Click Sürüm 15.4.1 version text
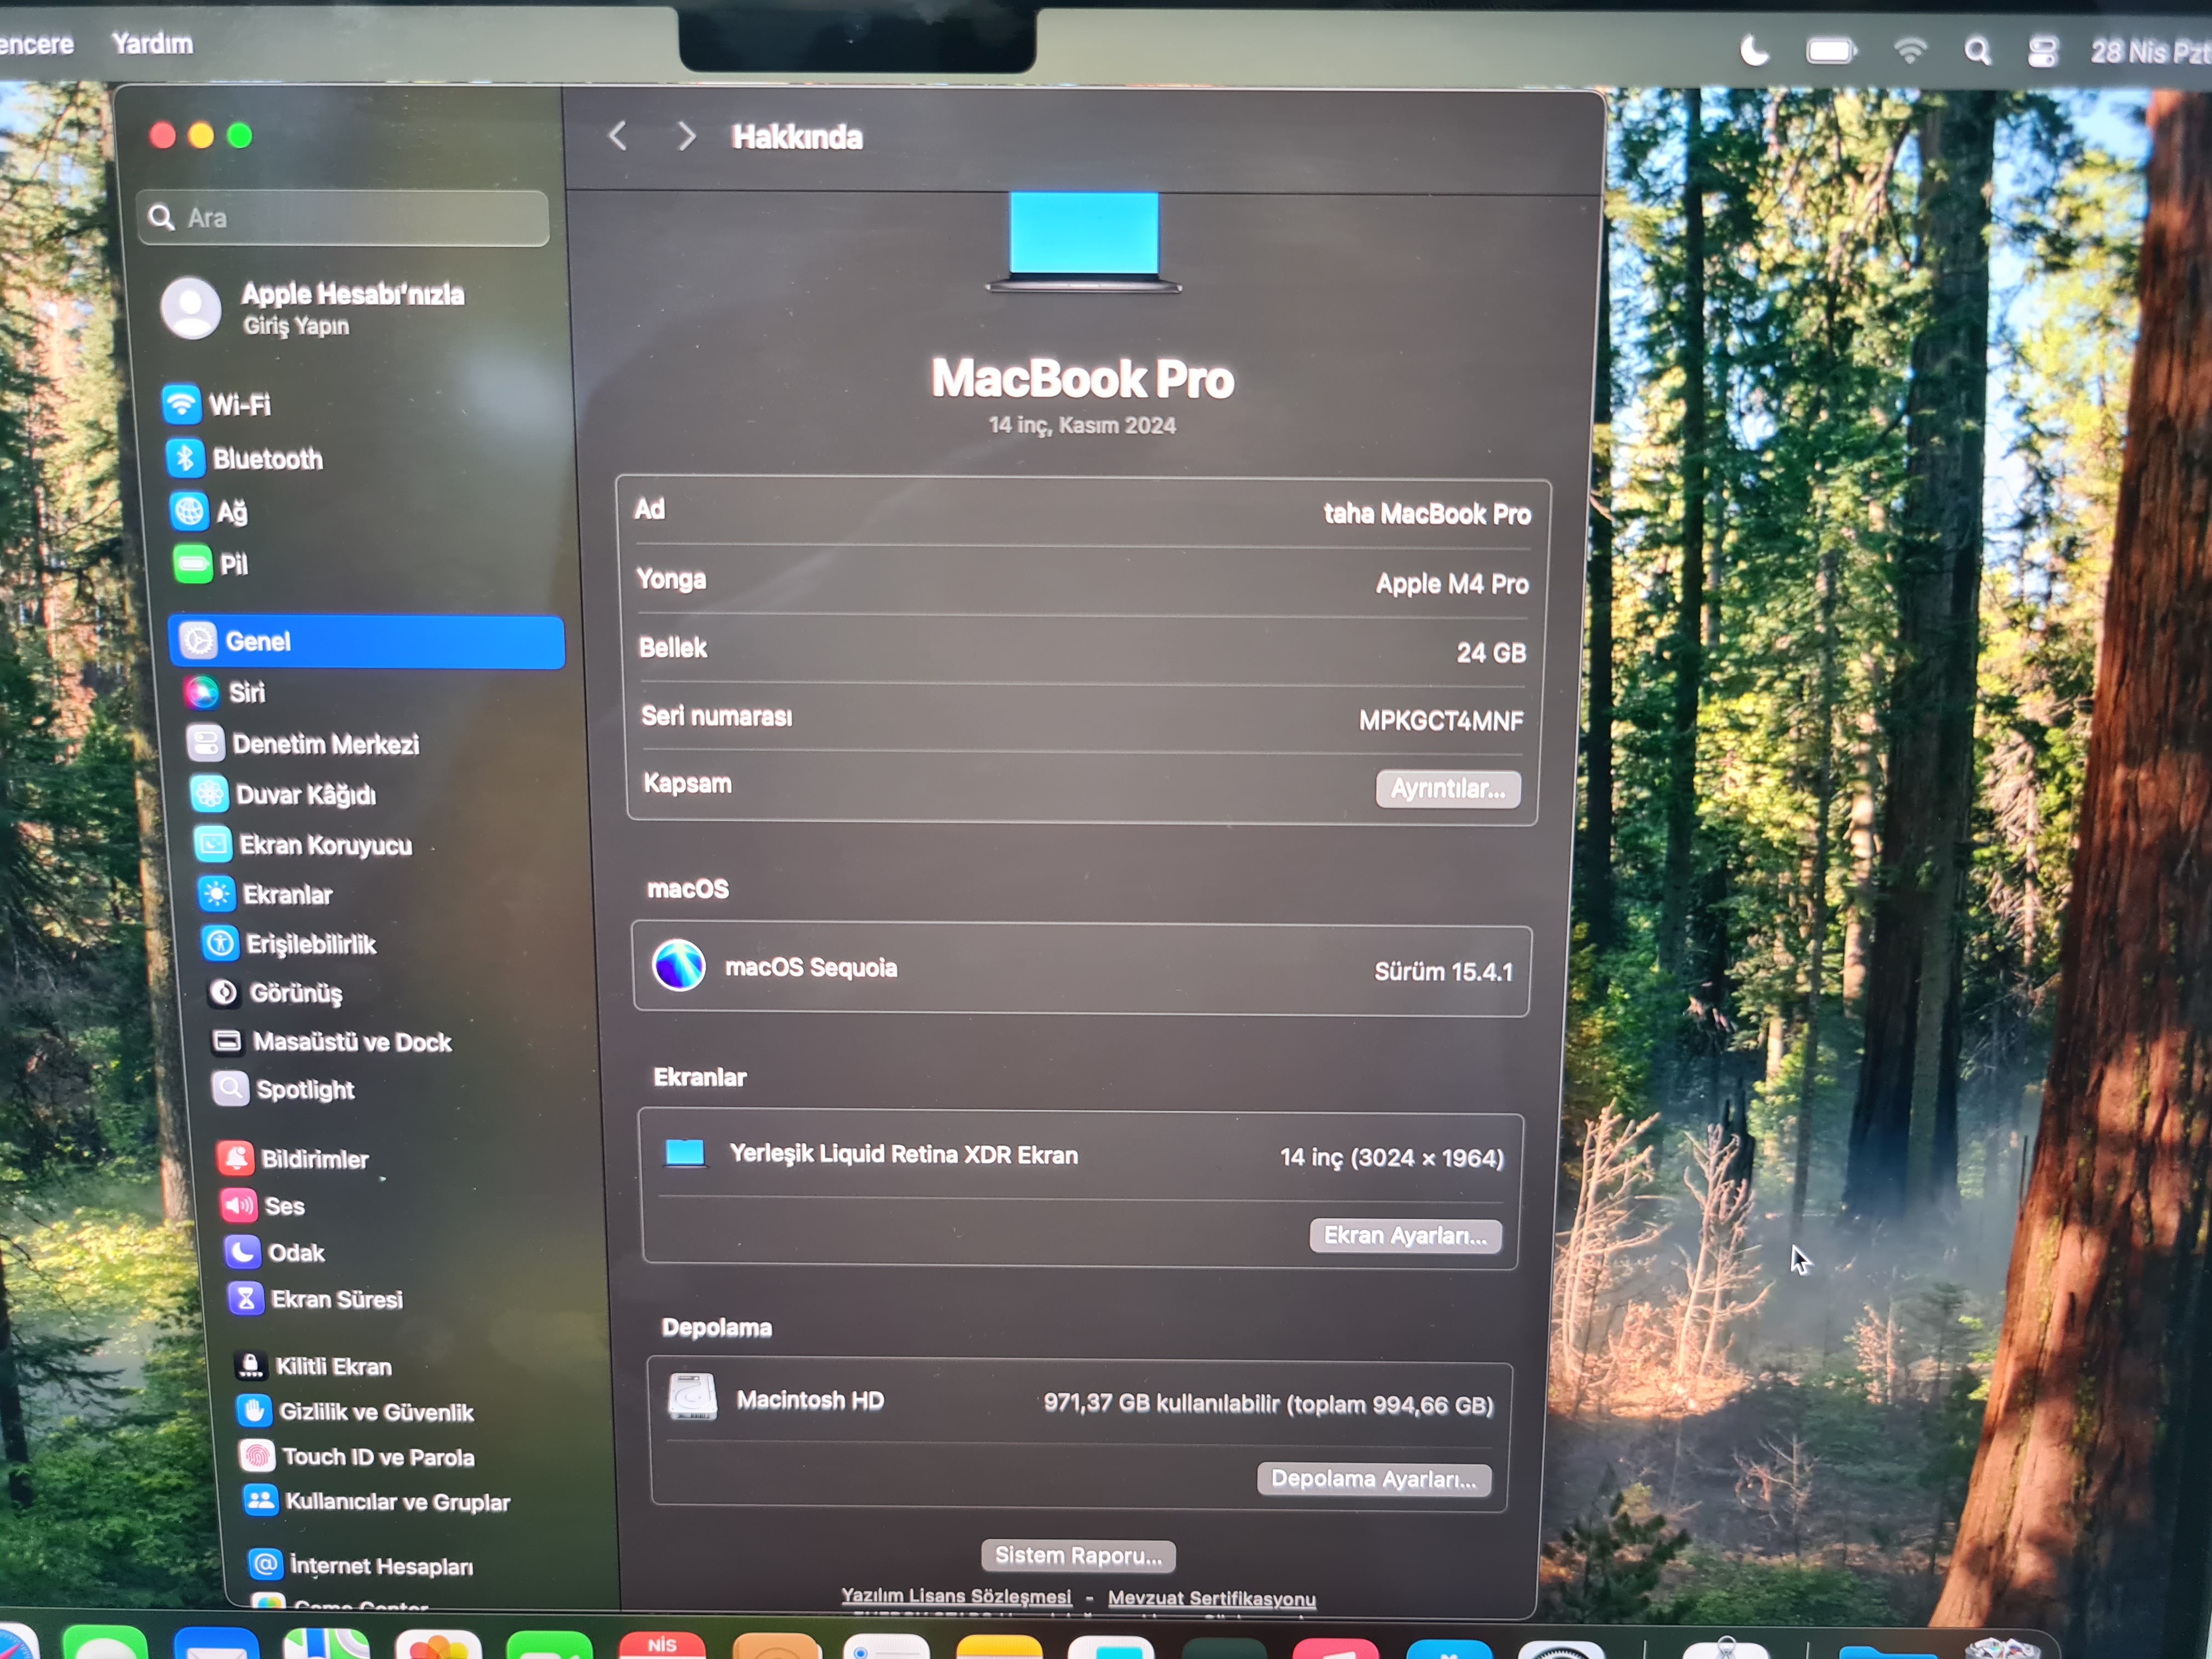 (1444, 971)
